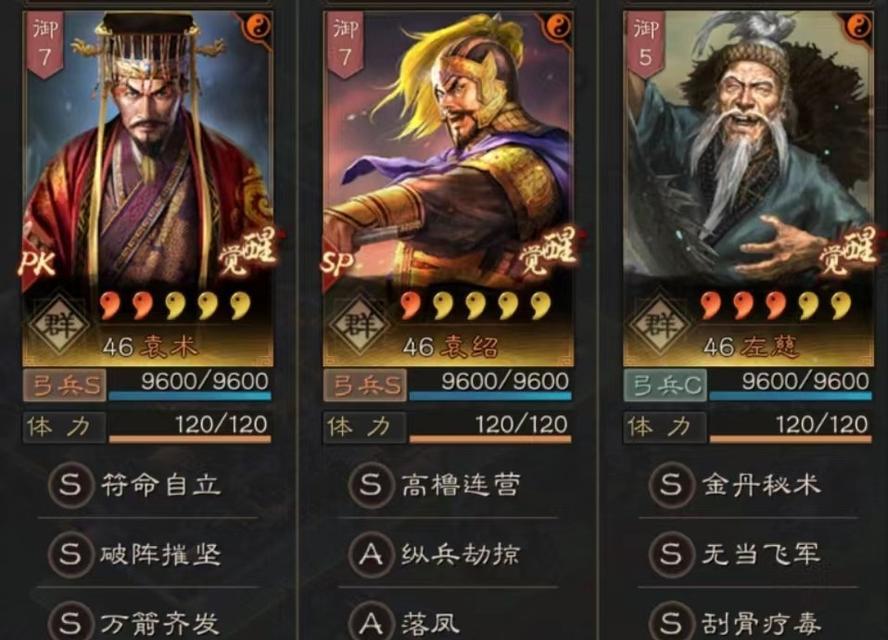Tap the 御 5 badge on 左慈 card

[x=645, y=44]
